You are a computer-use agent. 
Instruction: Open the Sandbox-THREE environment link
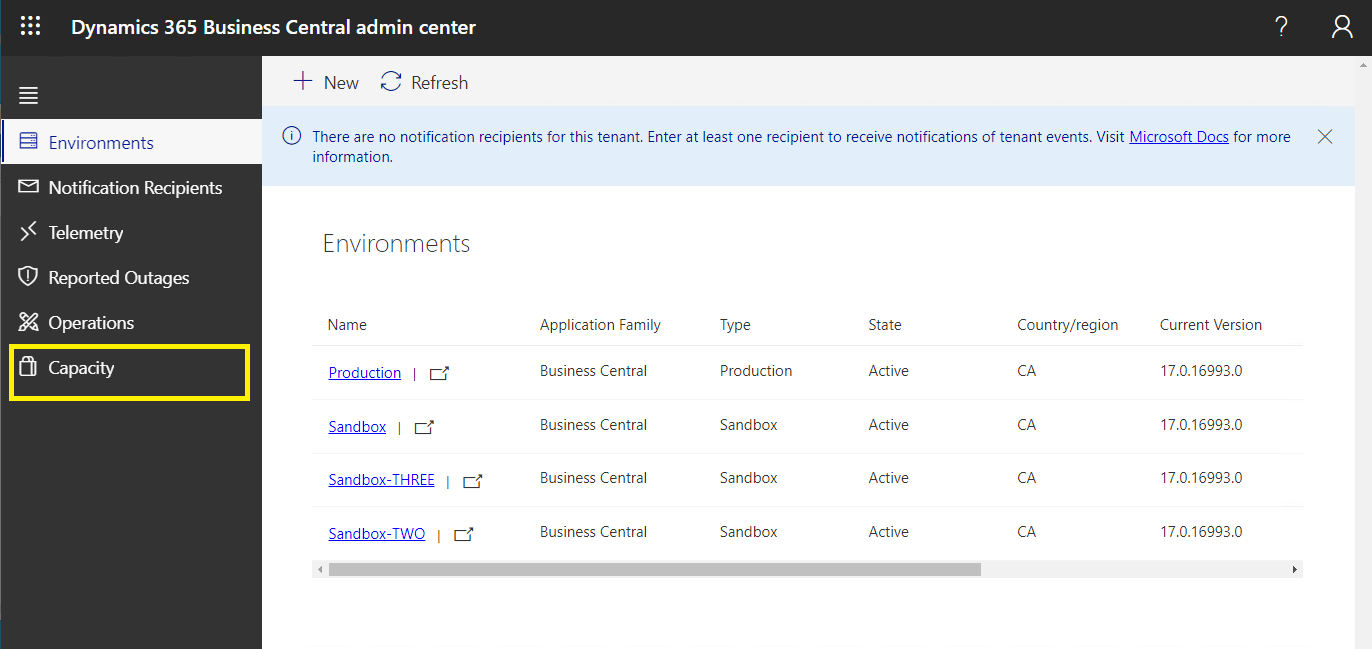(x=381, y=479)
